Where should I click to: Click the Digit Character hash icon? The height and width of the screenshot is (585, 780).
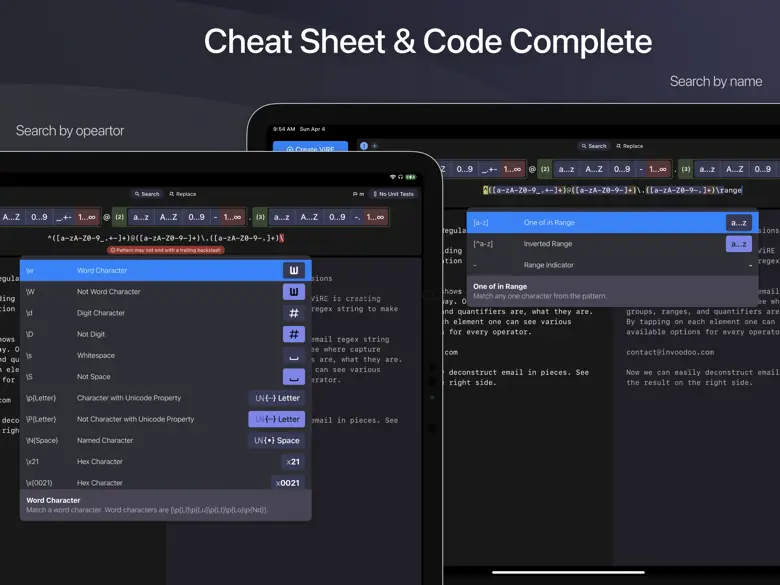pos(293,313)
